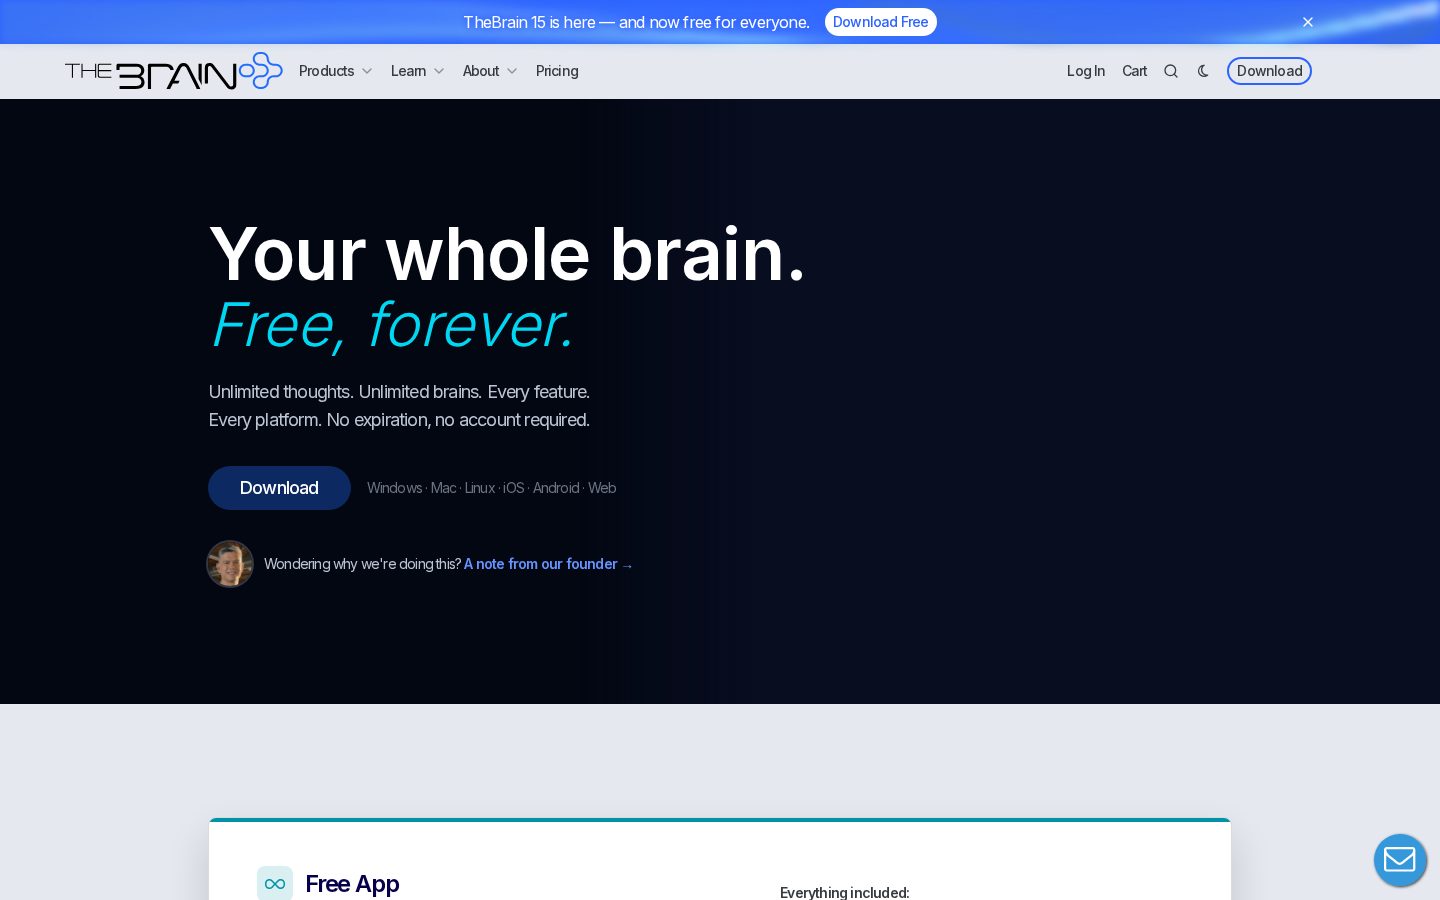Screen dimensions: 1440x900
Task: Click Download Free in the banner
Action: (881, 22)
